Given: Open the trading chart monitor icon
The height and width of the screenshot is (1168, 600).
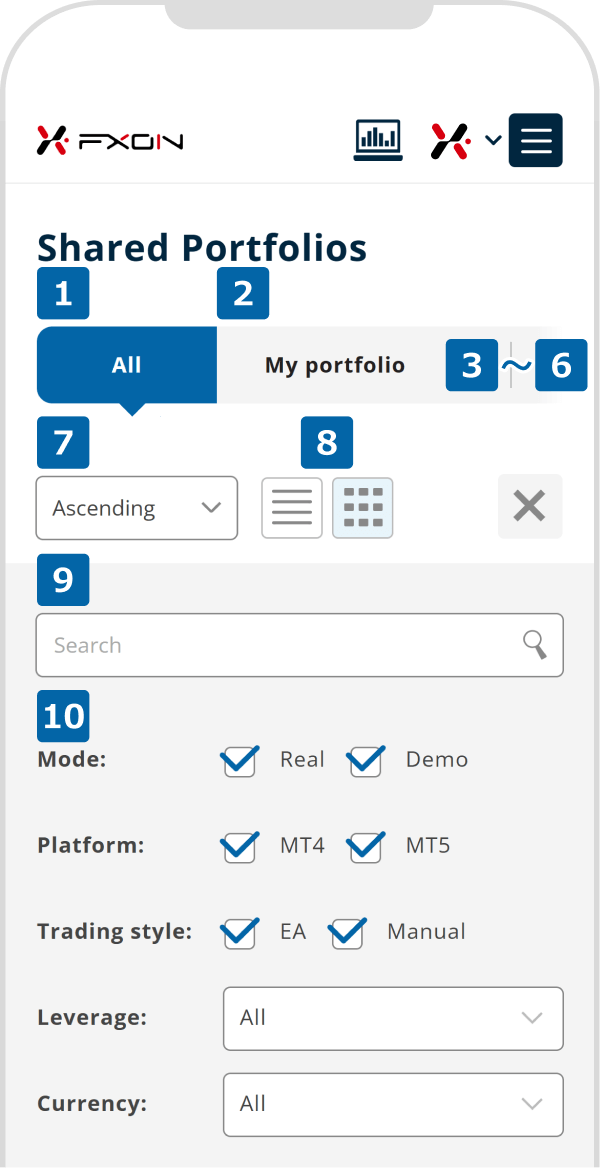Looking at the screenshot, I should coord(378,140).
